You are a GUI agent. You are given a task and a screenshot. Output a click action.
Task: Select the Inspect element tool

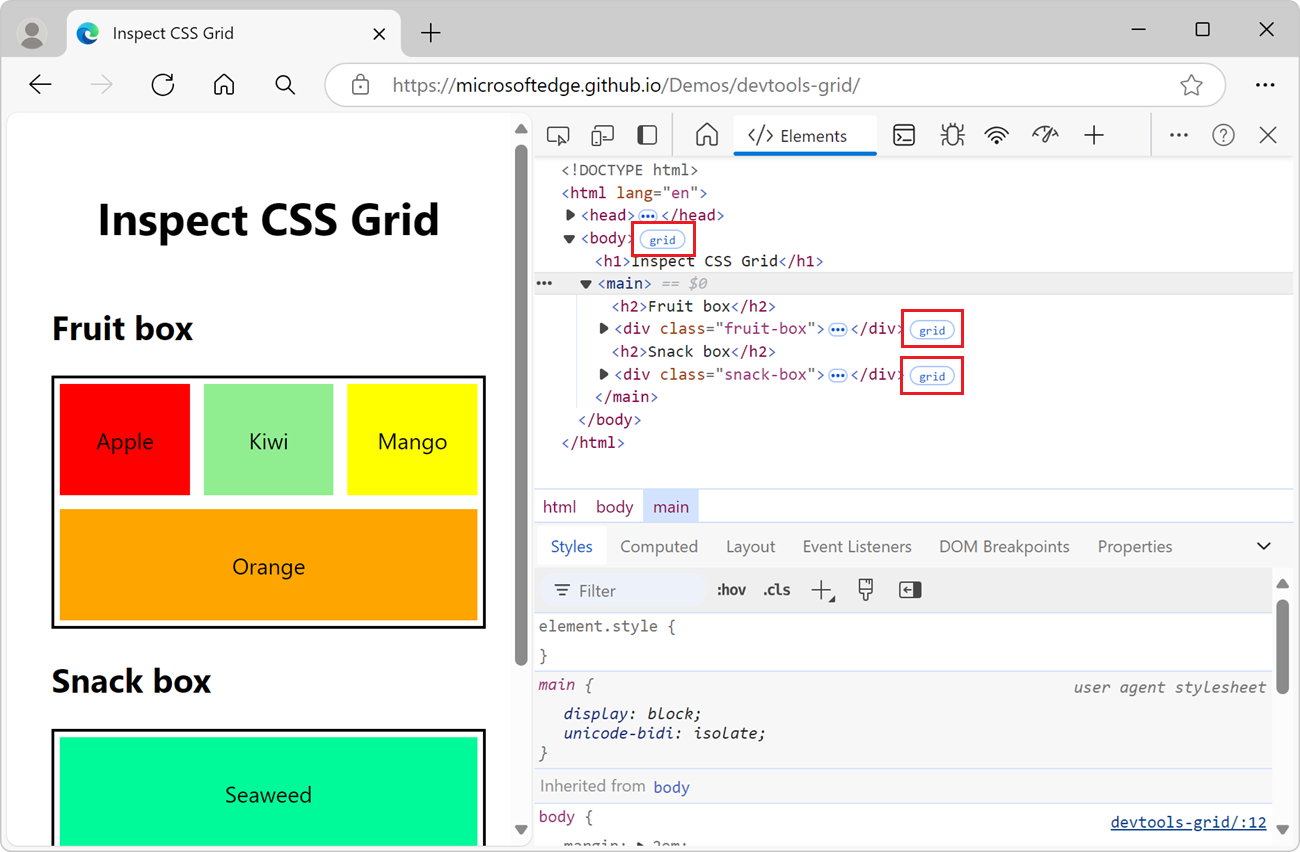click(x=559, y=134)
